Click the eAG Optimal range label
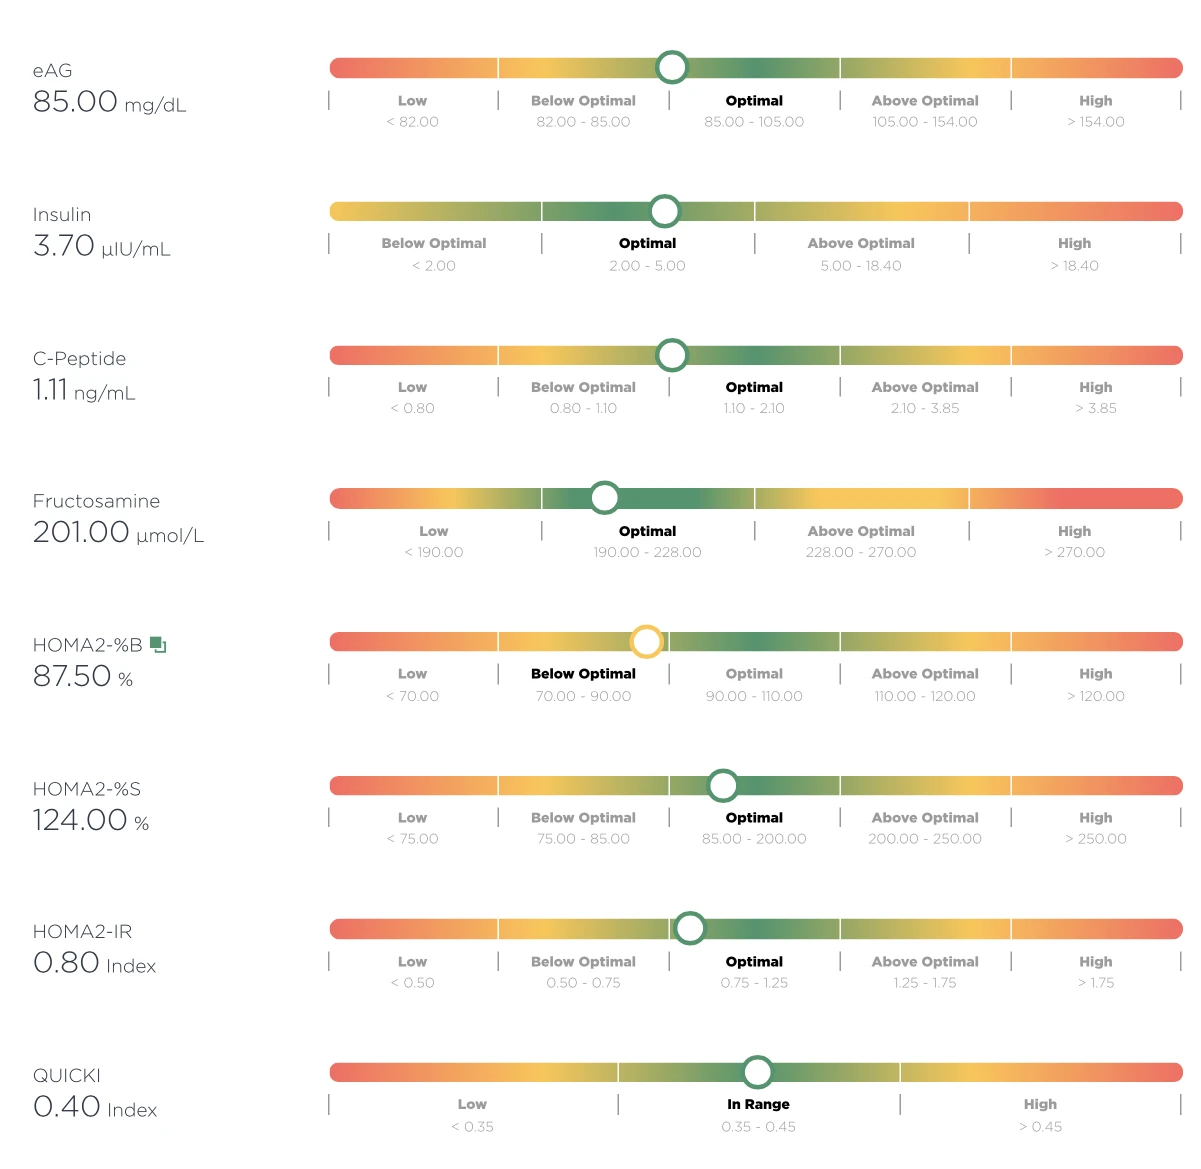The height and width of the screenshot is (1169, 1201). click(x=754, y=101)
